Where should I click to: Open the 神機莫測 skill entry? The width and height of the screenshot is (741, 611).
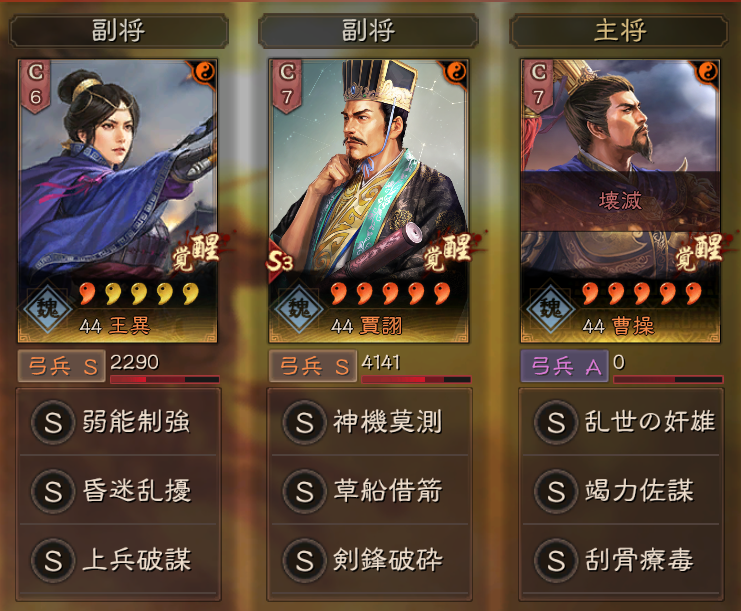tap(370, 422)
